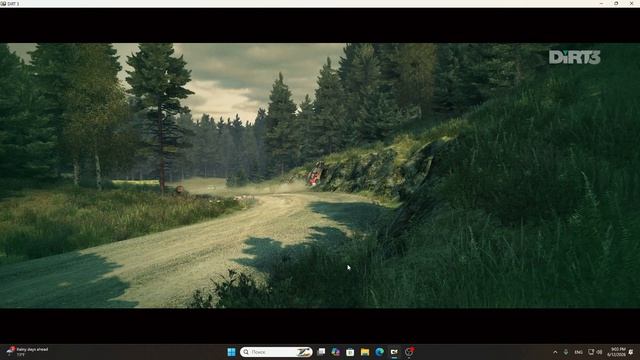Screen dimensions: 640x360
Task: Expand hidden system tray icons
Action: pos(555,352)
